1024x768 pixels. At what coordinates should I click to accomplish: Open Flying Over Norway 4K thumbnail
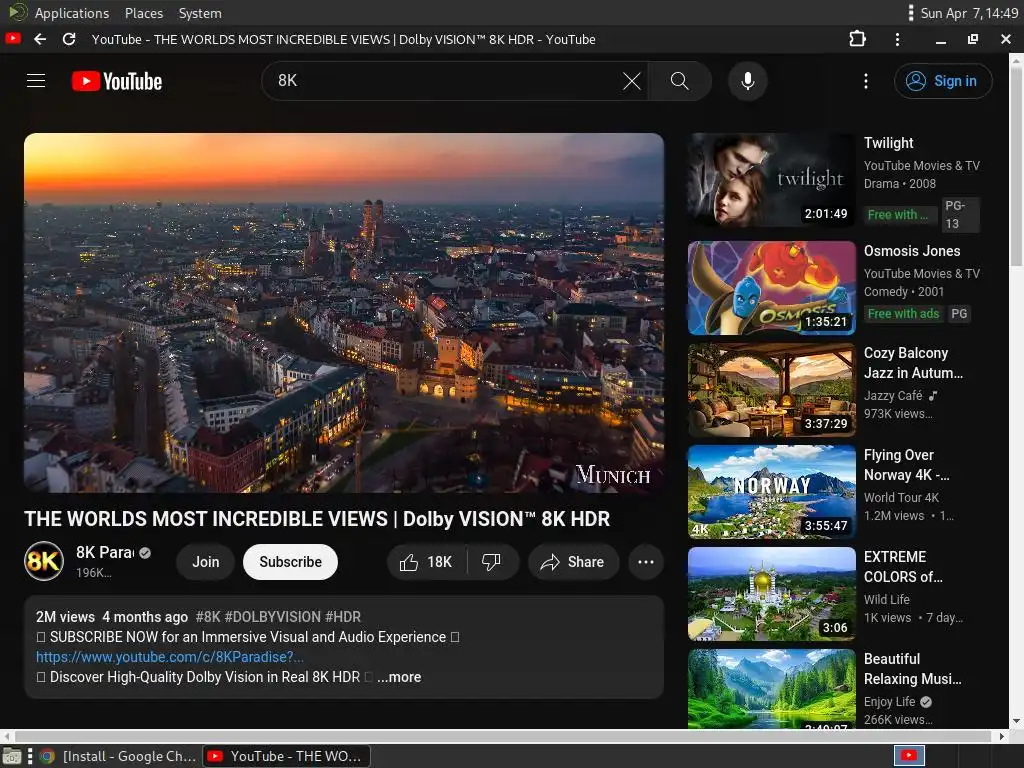pyautogui.click(x=771, y=492)
